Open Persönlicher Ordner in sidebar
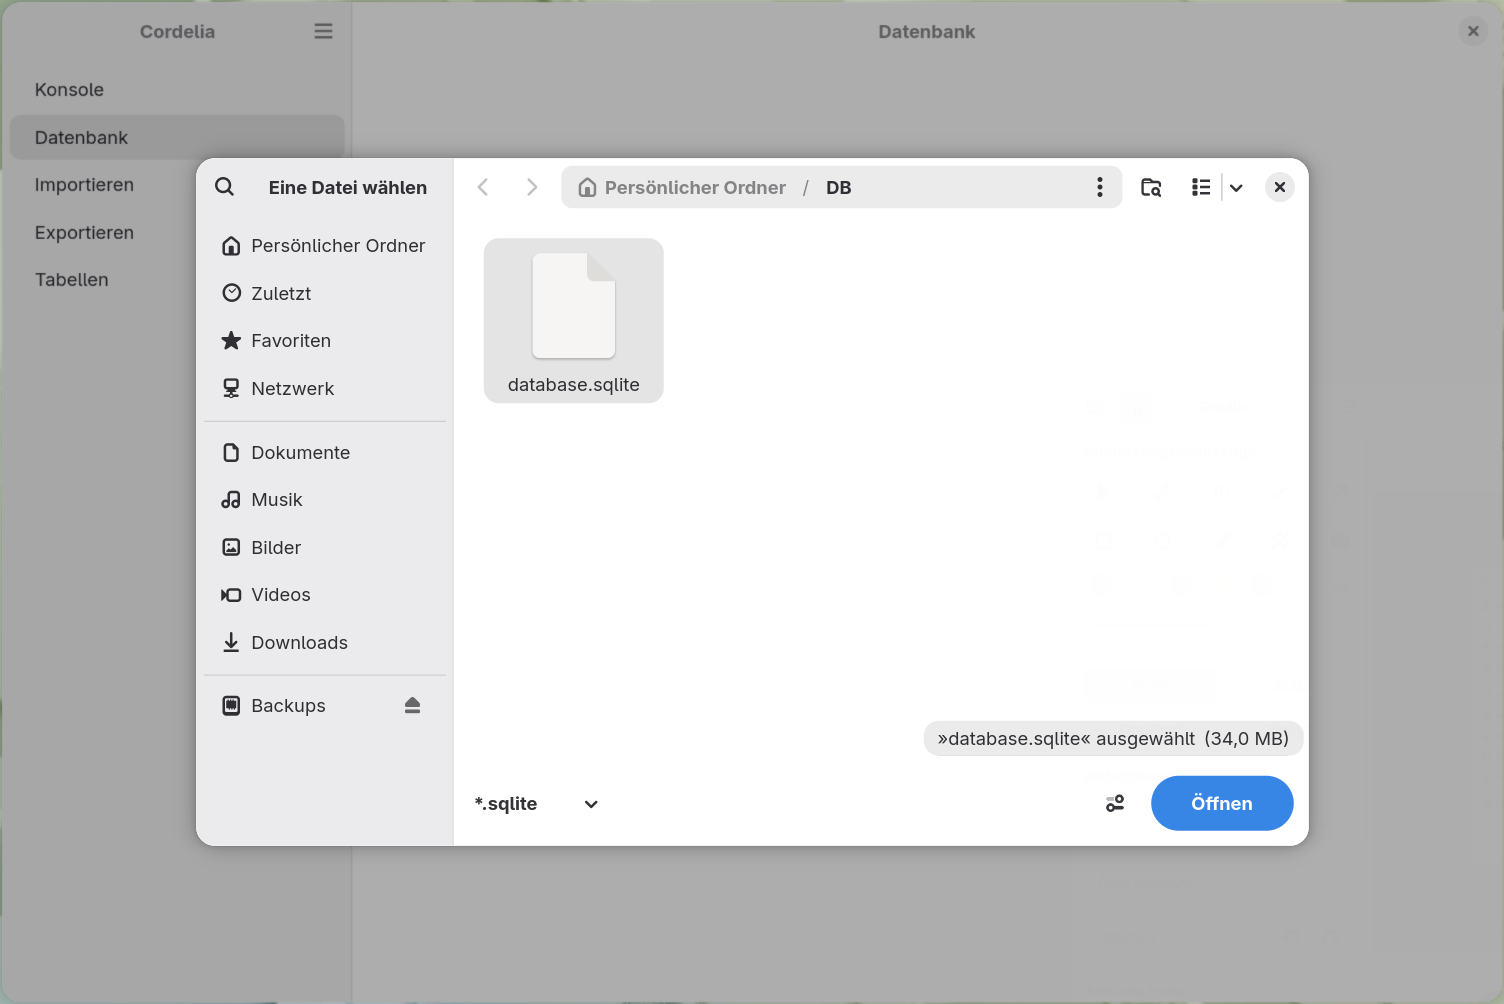The width and height of the screenshot is (1504, 1004). (x=325, y=246)
